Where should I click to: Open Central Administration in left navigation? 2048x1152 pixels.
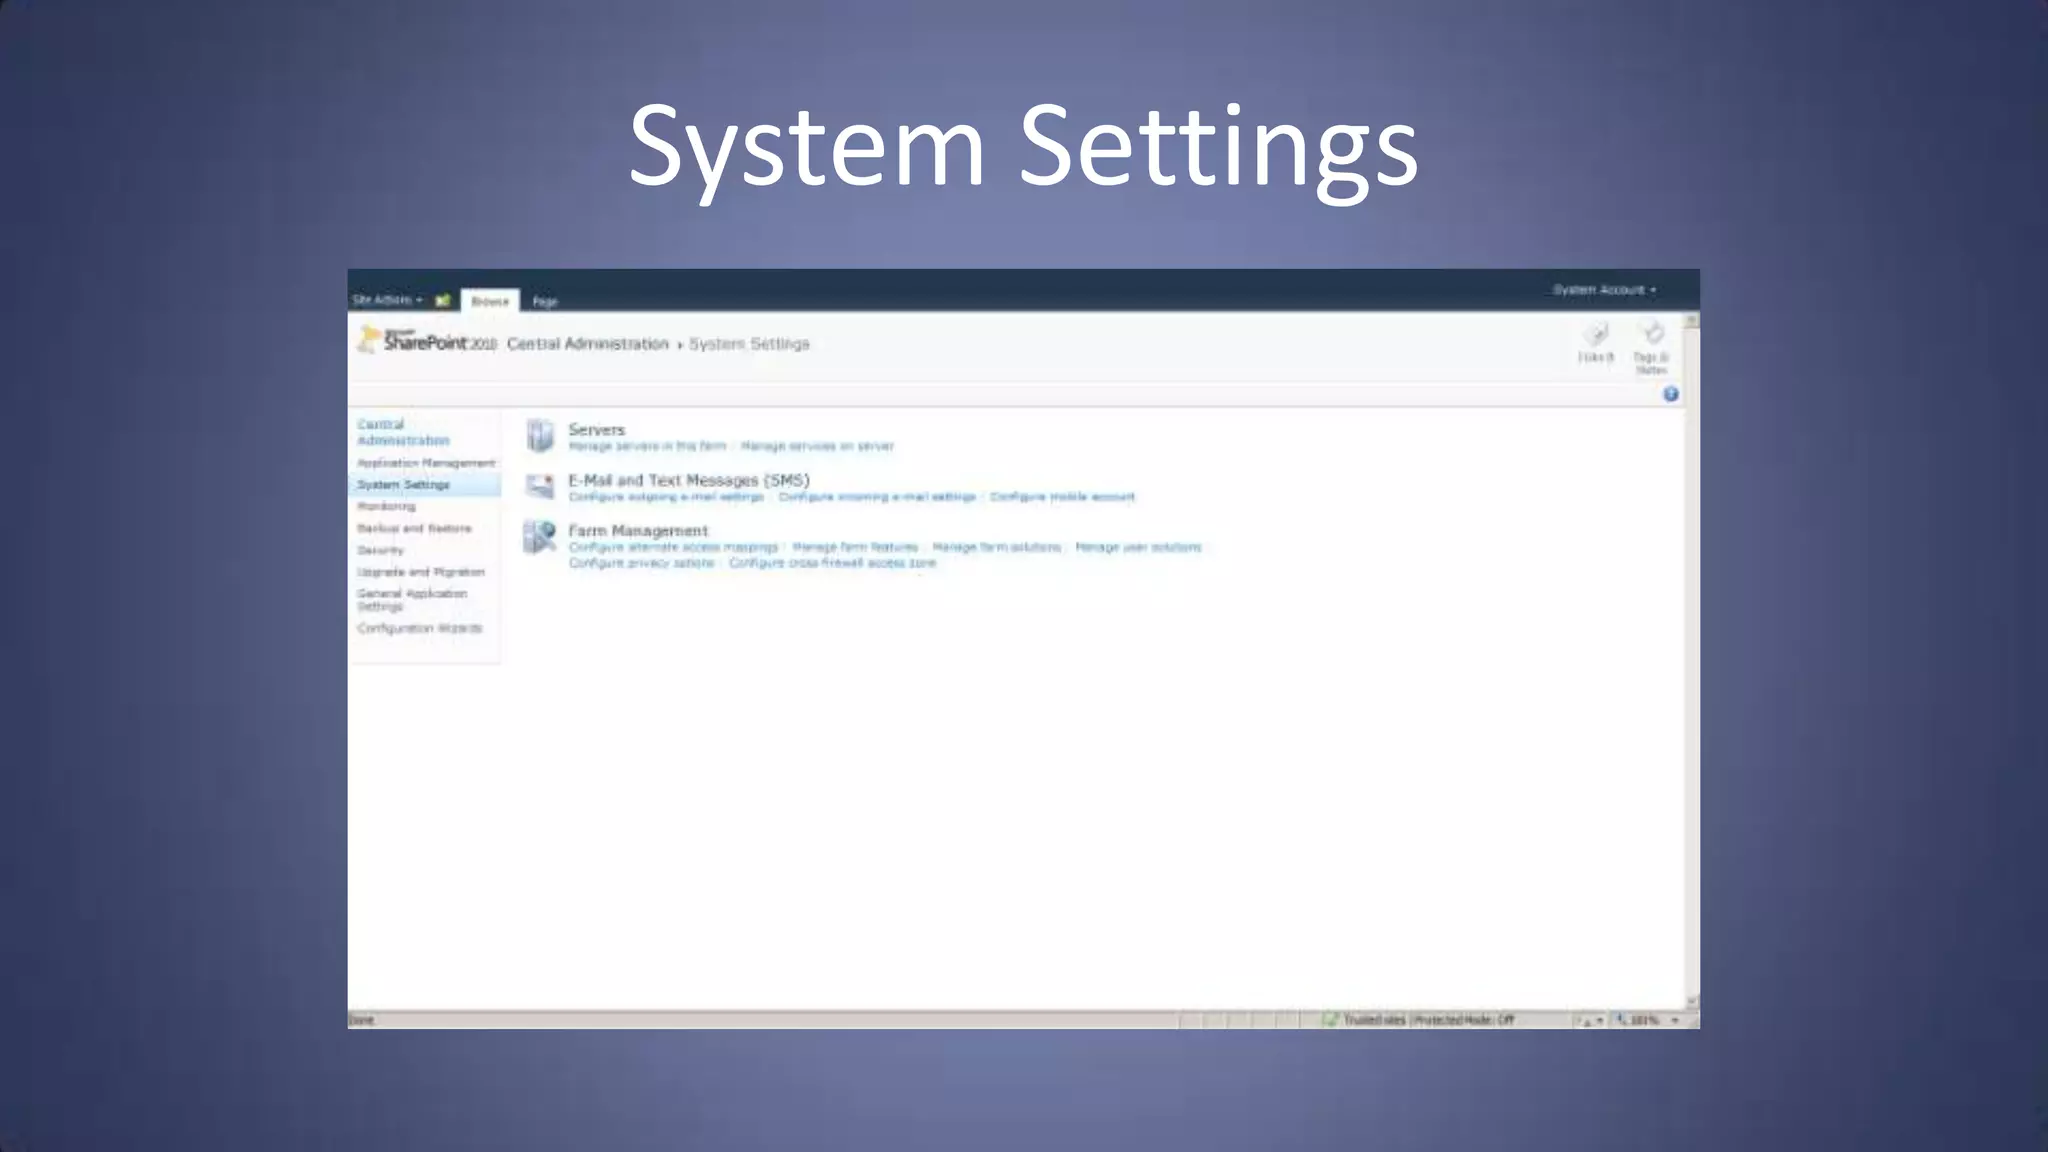[404, 432]
